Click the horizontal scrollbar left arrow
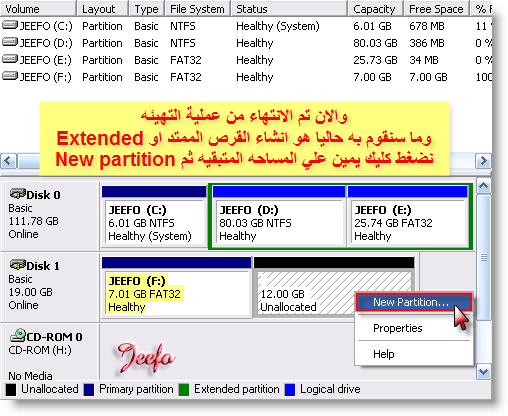Screen dimensions: 508x416 pos(8,161)
